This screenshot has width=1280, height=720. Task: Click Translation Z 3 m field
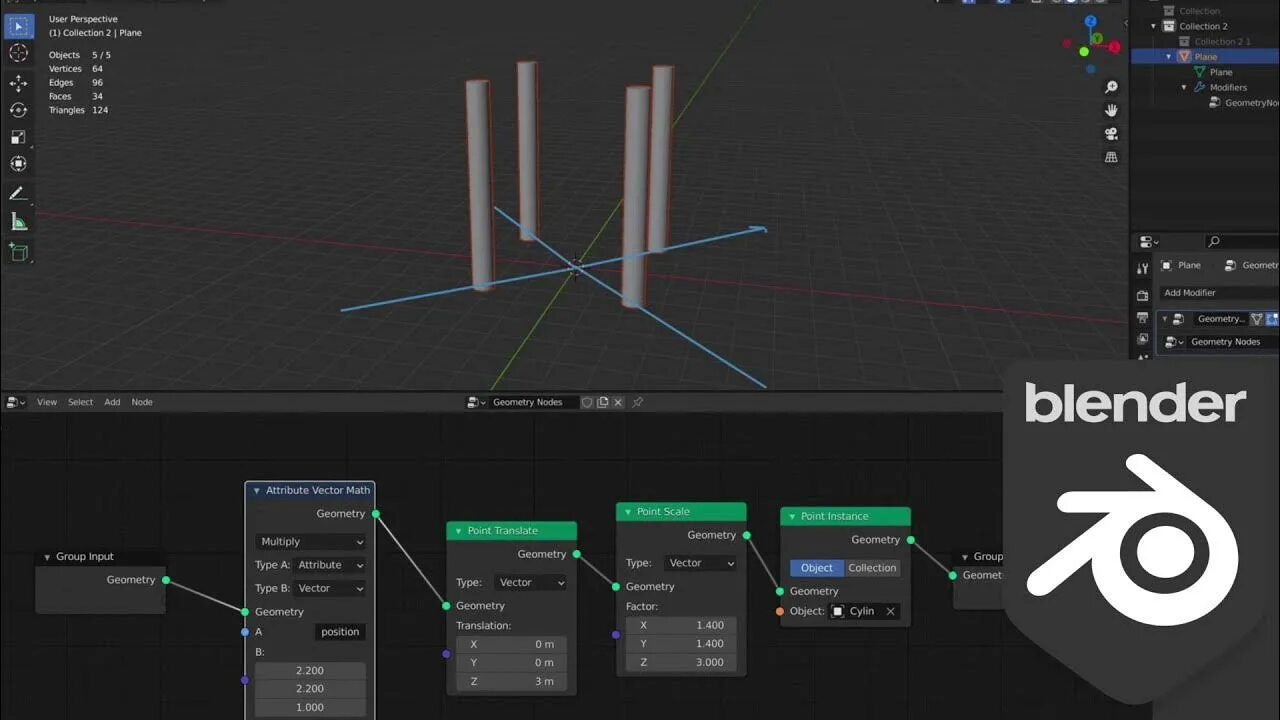tap(511, 681)
